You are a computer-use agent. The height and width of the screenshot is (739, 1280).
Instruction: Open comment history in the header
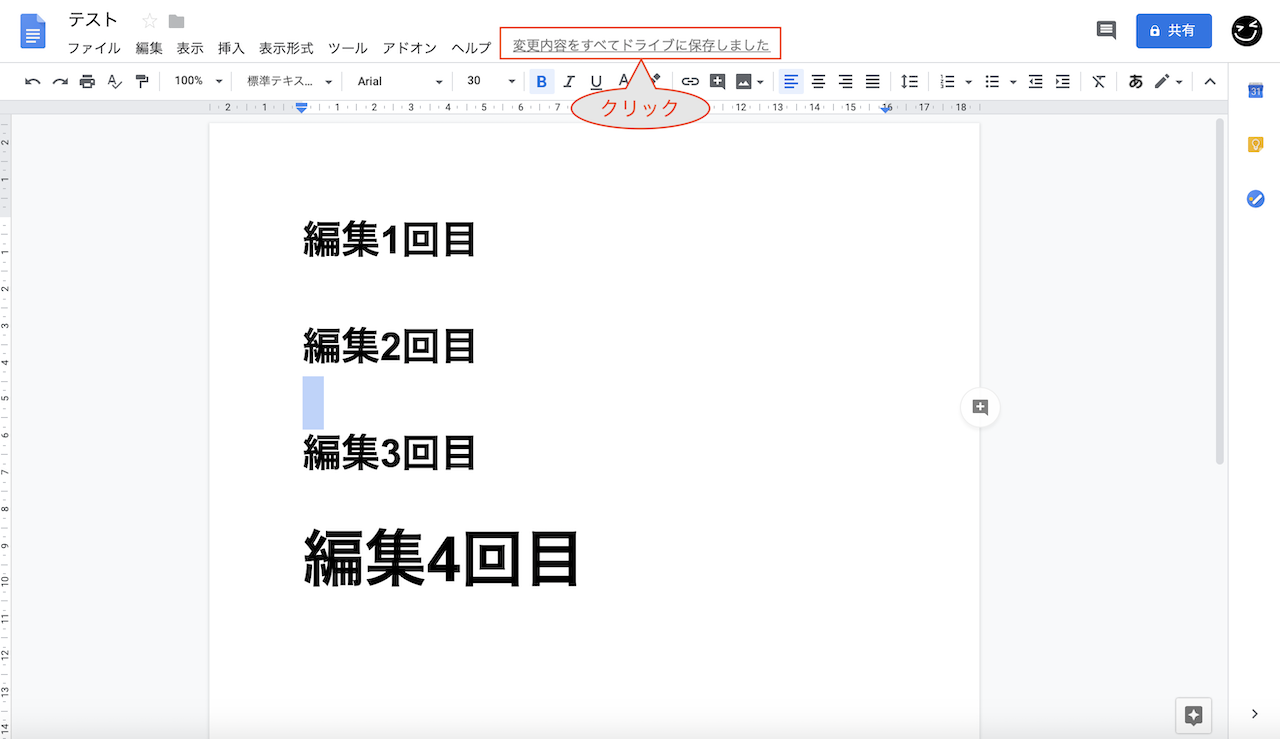(x=1106, y=30)
